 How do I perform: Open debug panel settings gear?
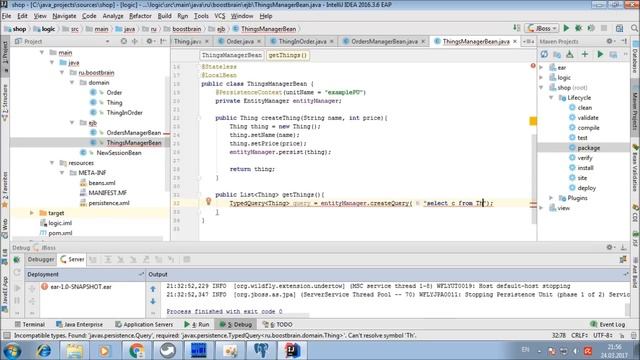click(x=609, y=247)
